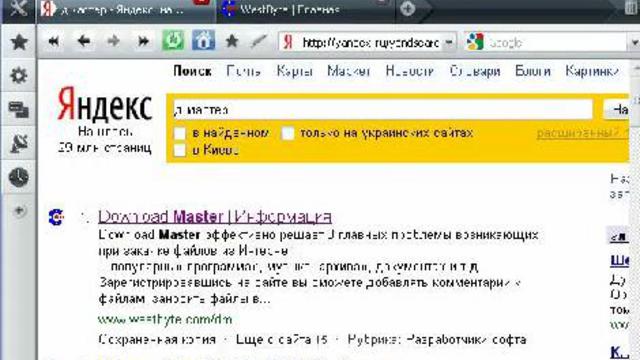Viewport: 640px width, 360px height.
Task: Go back with the Back arrow
Action: 84,41
